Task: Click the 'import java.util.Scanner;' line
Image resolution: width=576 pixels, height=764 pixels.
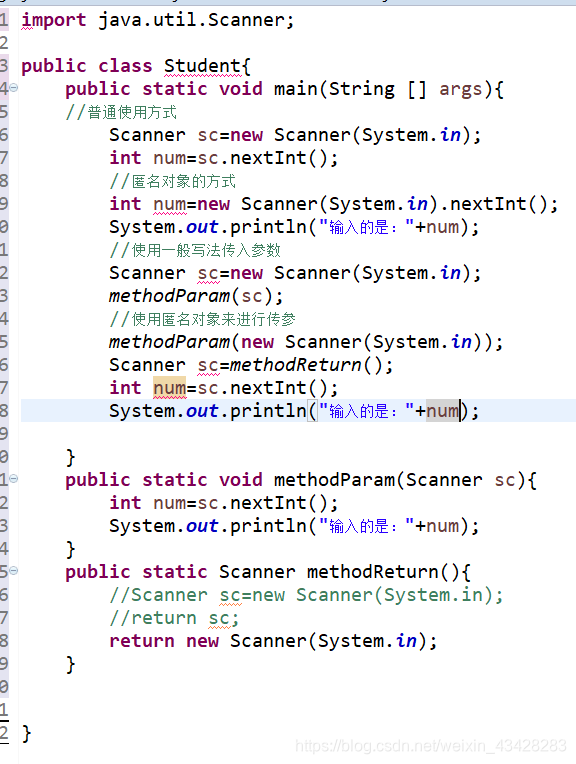Action: click(157, 20)
